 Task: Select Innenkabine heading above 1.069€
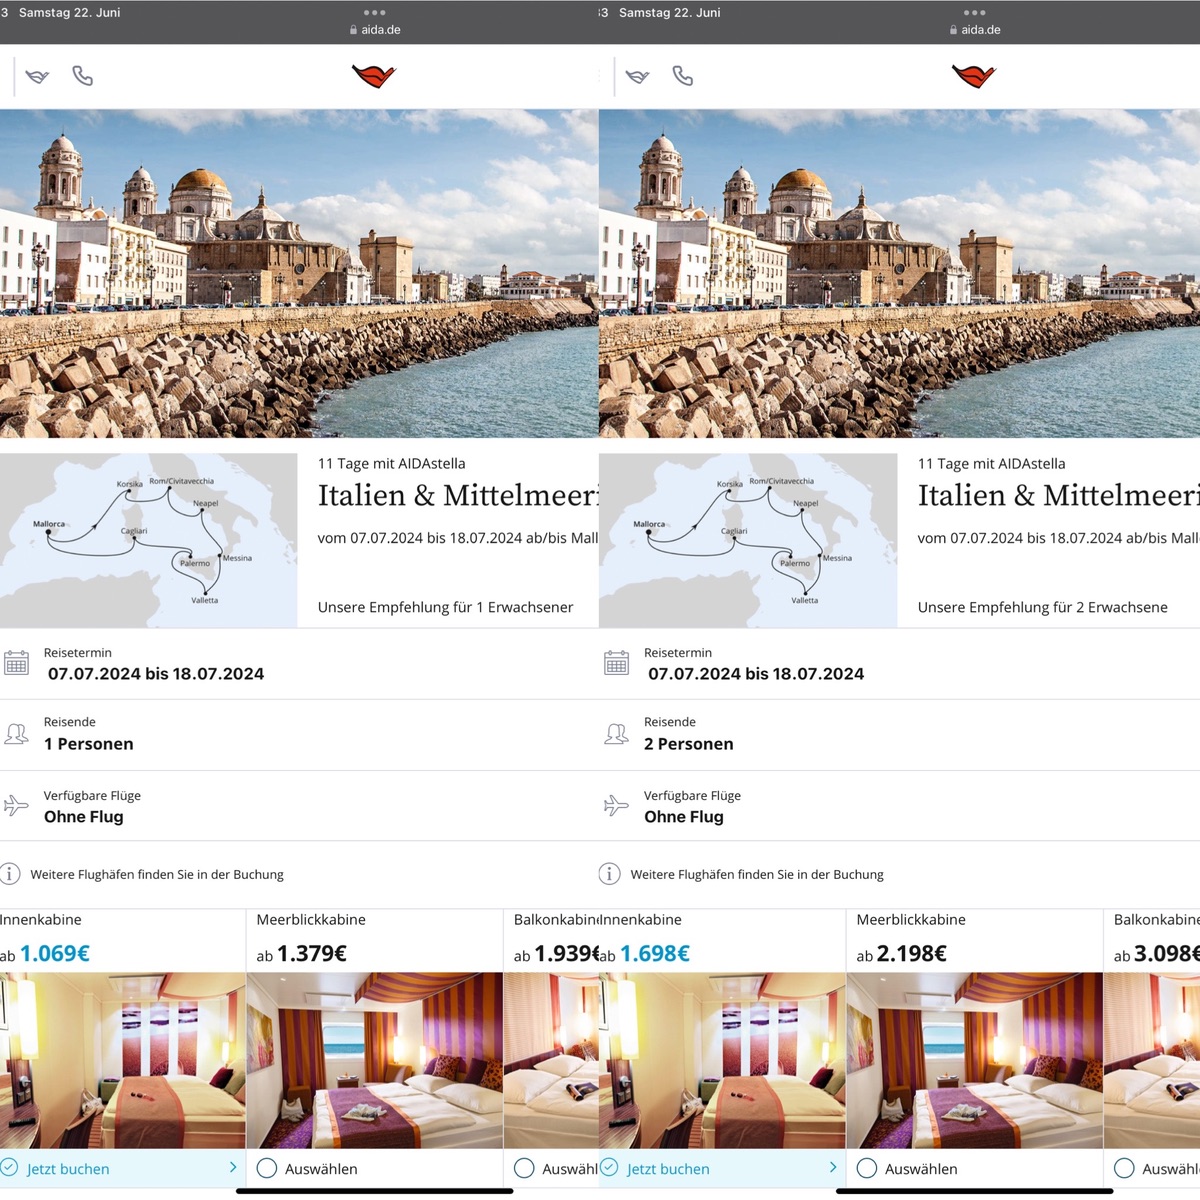41,920
